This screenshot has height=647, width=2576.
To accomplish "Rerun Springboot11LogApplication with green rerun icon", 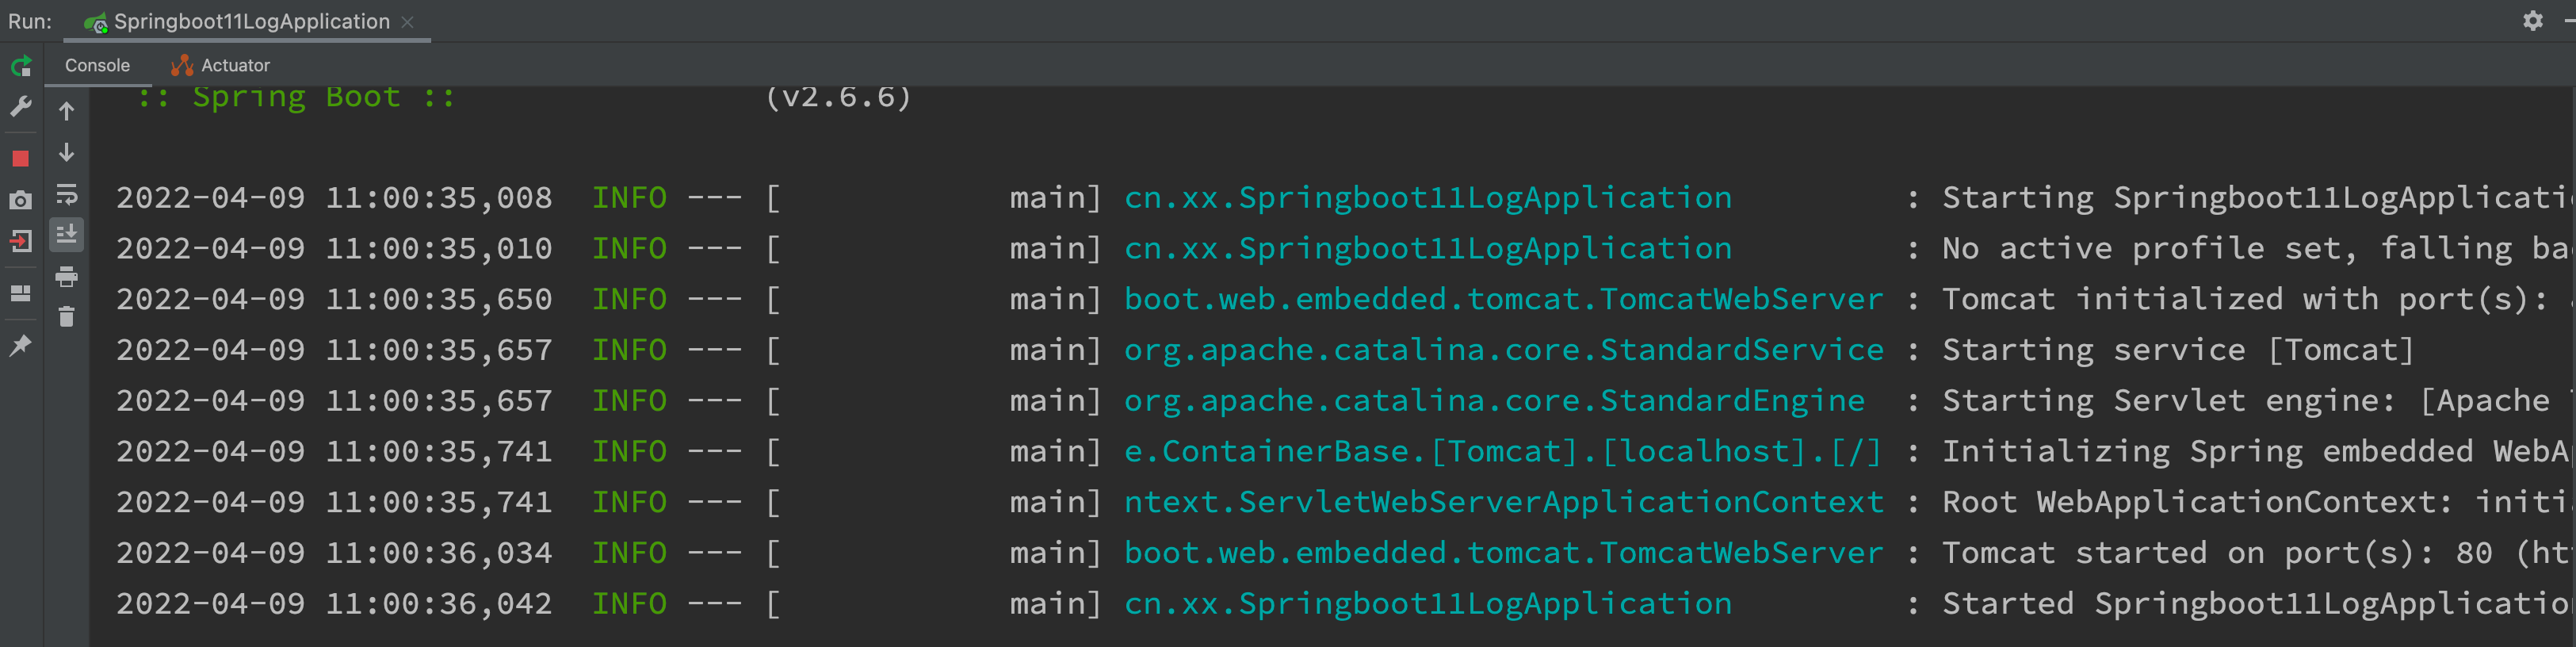I will tap(21, 66).
